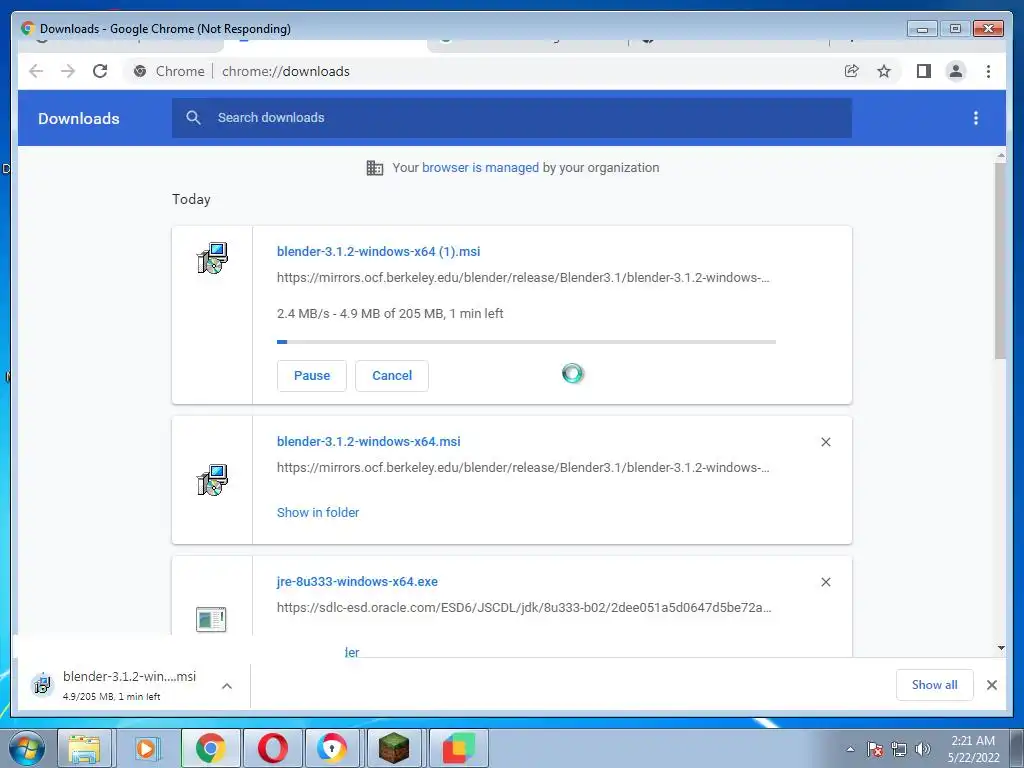Show hidden system tray icons
The height and width of the screenshot is (768, 1024).
coord(850,749)
